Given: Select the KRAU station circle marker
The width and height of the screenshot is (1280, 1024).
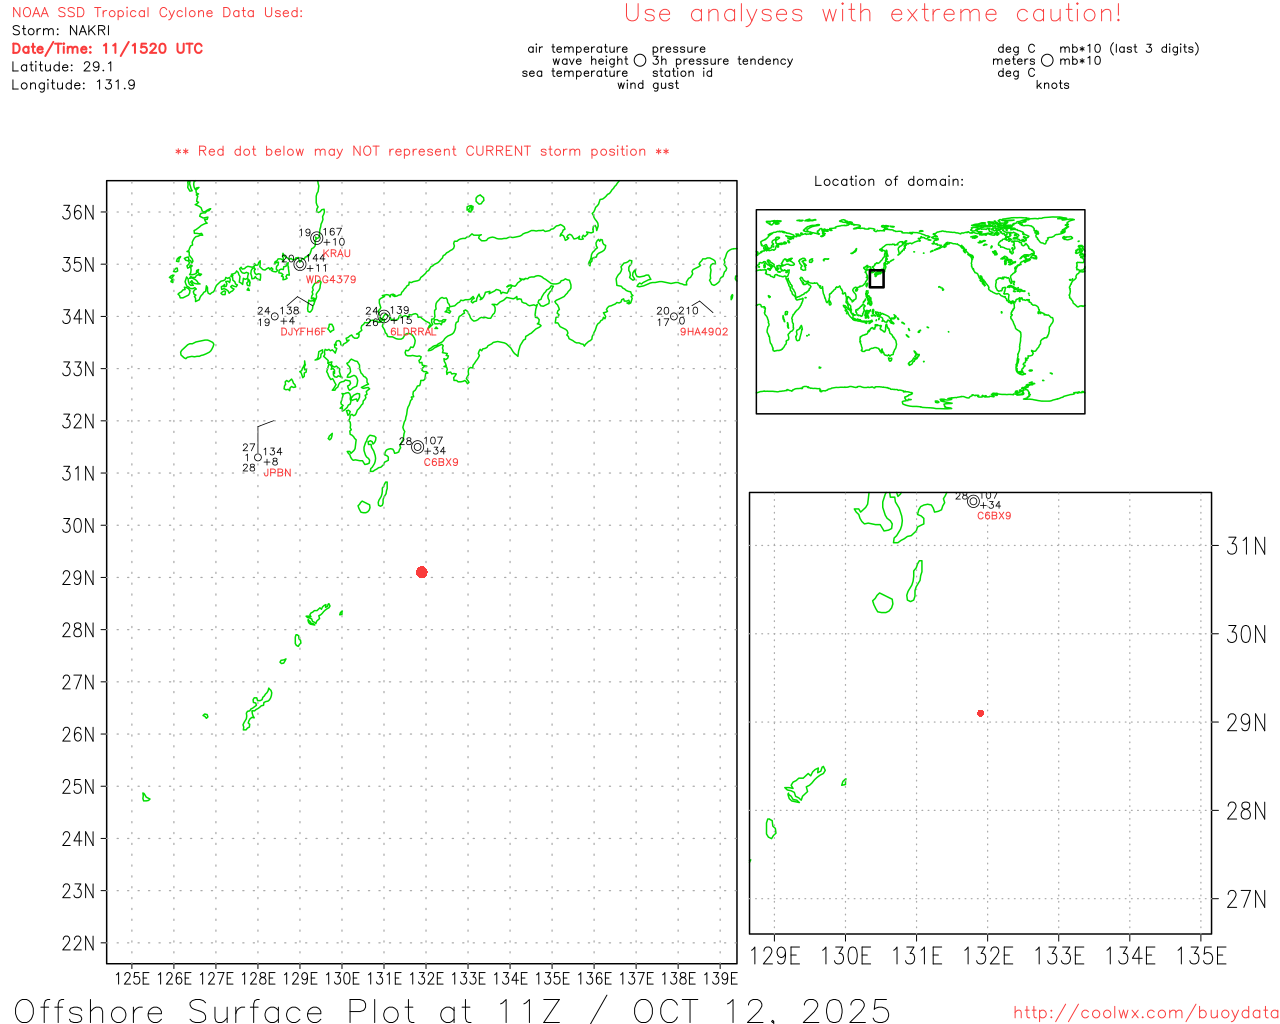Looking at the screenshot, I should click(316, 238).
